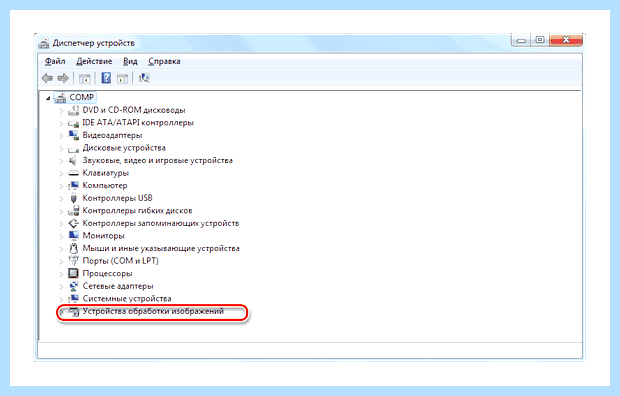Viewport: 620px width, 396px height.
Task: Click the Компьютер icon
Action: (74, 185)
